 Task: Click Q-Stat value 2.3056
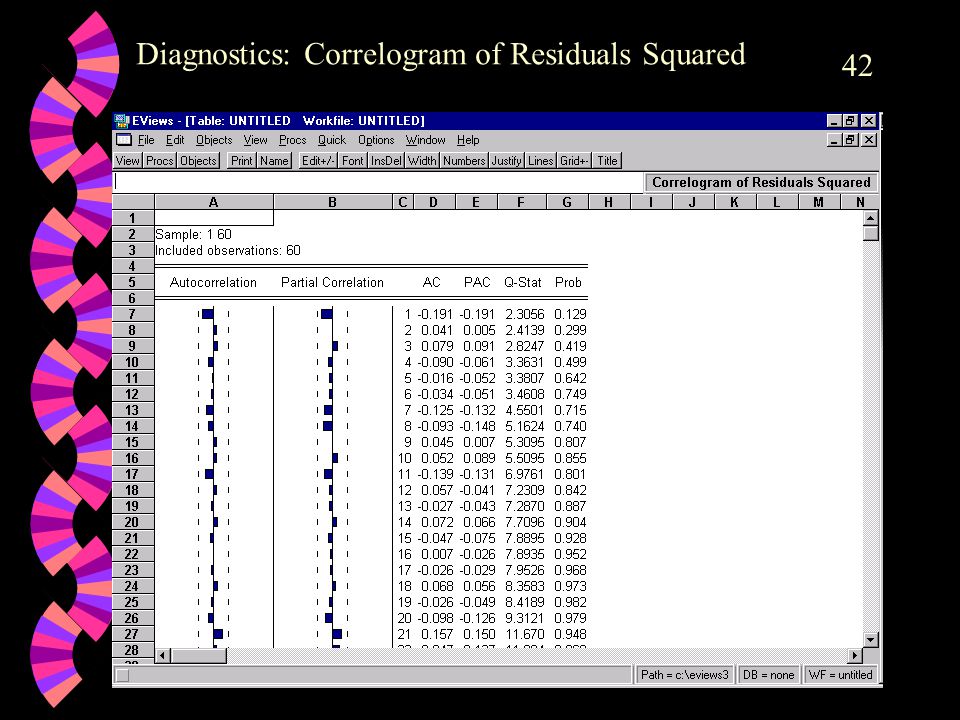524,314
